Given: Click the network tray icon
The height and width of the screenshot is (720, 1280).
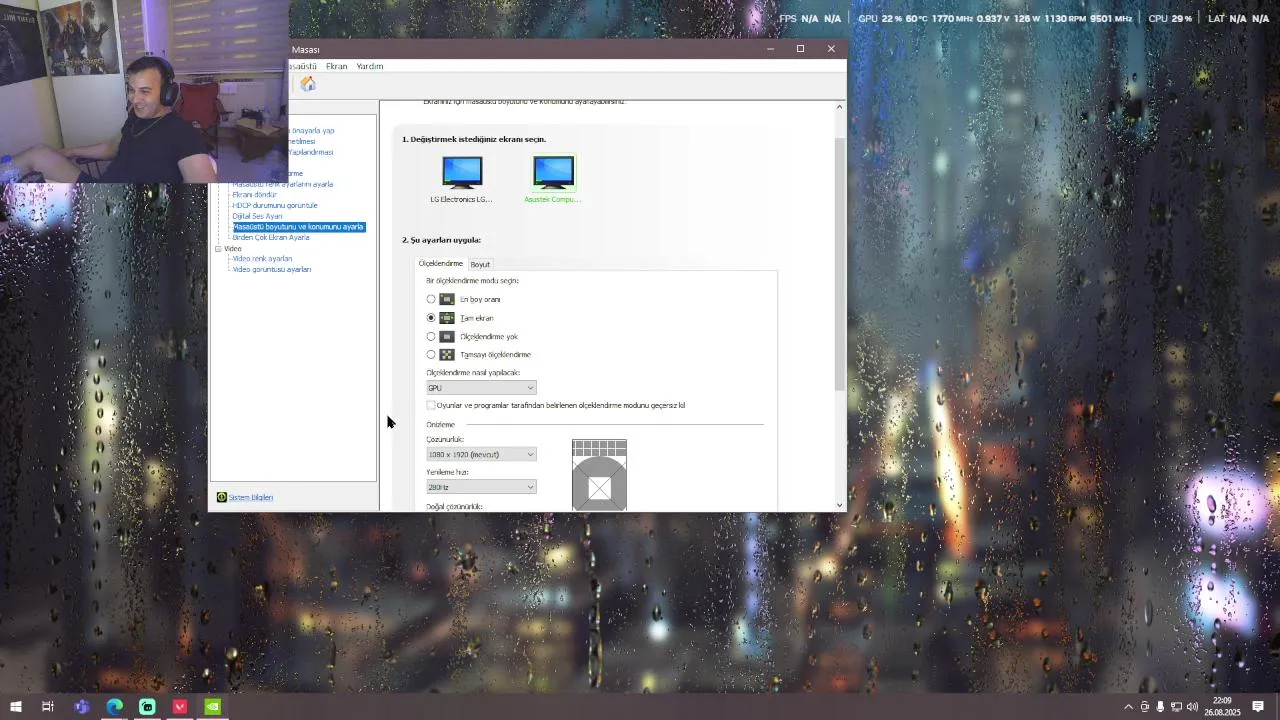Looking at the screenshot, I should 1176,707.
